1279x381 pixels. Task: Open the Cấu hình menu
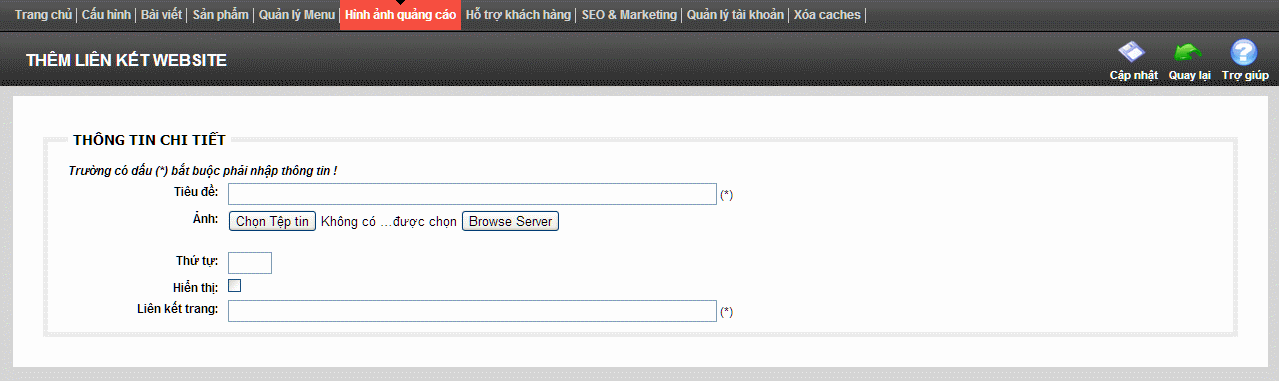pos(107,15)
